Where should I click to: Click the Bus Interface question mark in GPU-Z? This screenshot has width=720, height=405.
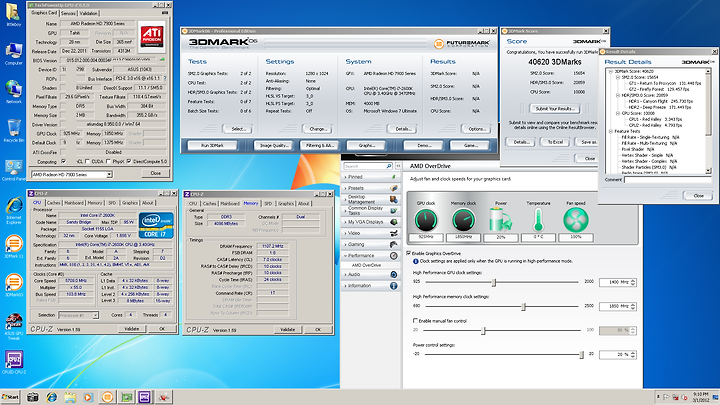coord(165,79)
